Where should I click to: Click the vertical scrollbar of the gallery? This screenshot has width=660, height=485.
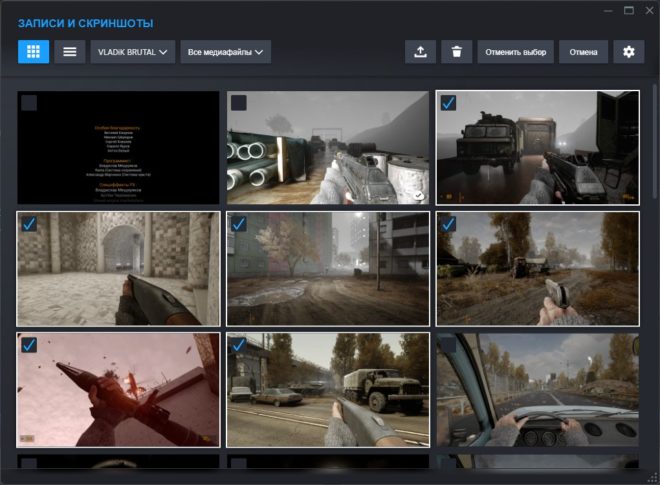[654, 139]
